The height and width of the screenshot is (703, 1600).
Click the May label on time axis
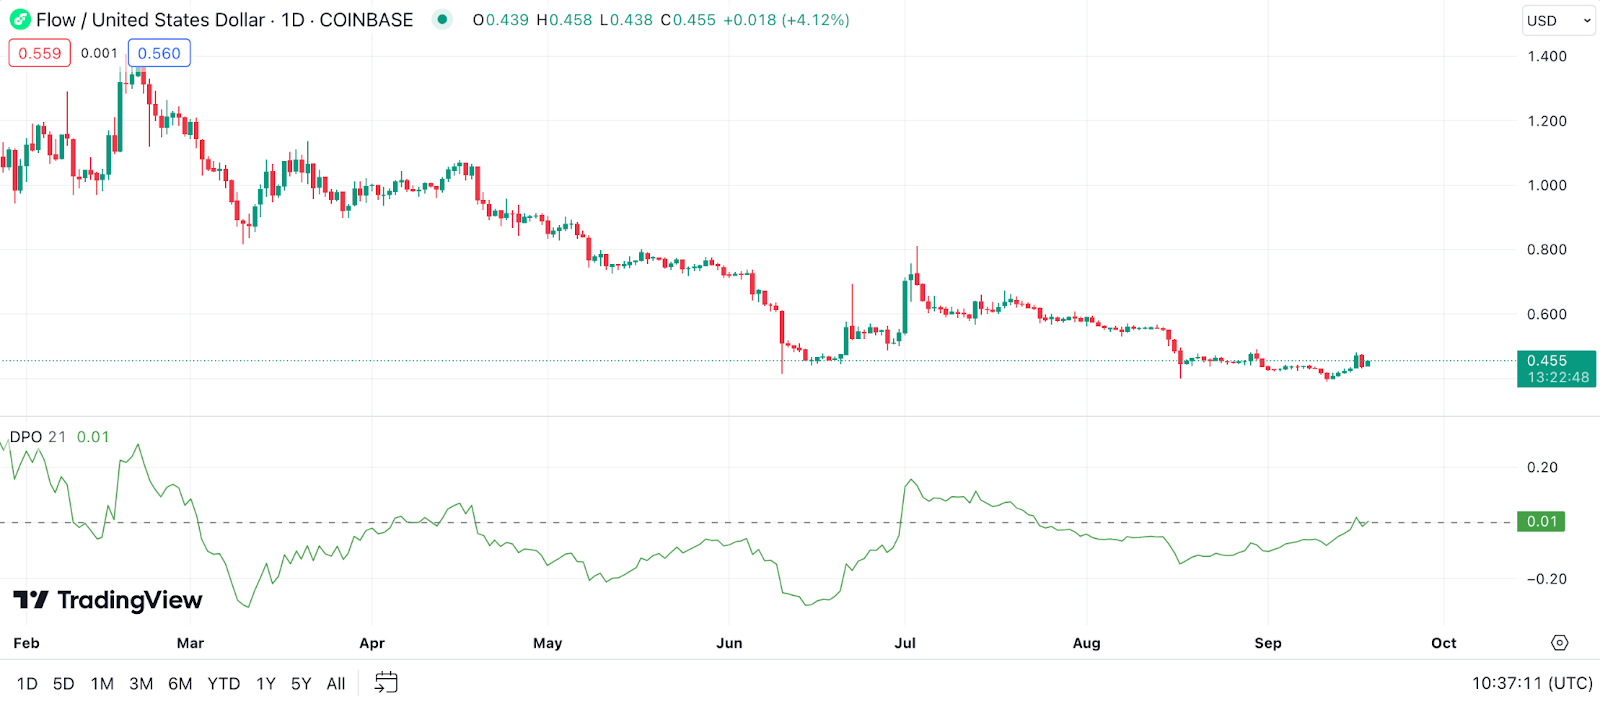[548, 643]
